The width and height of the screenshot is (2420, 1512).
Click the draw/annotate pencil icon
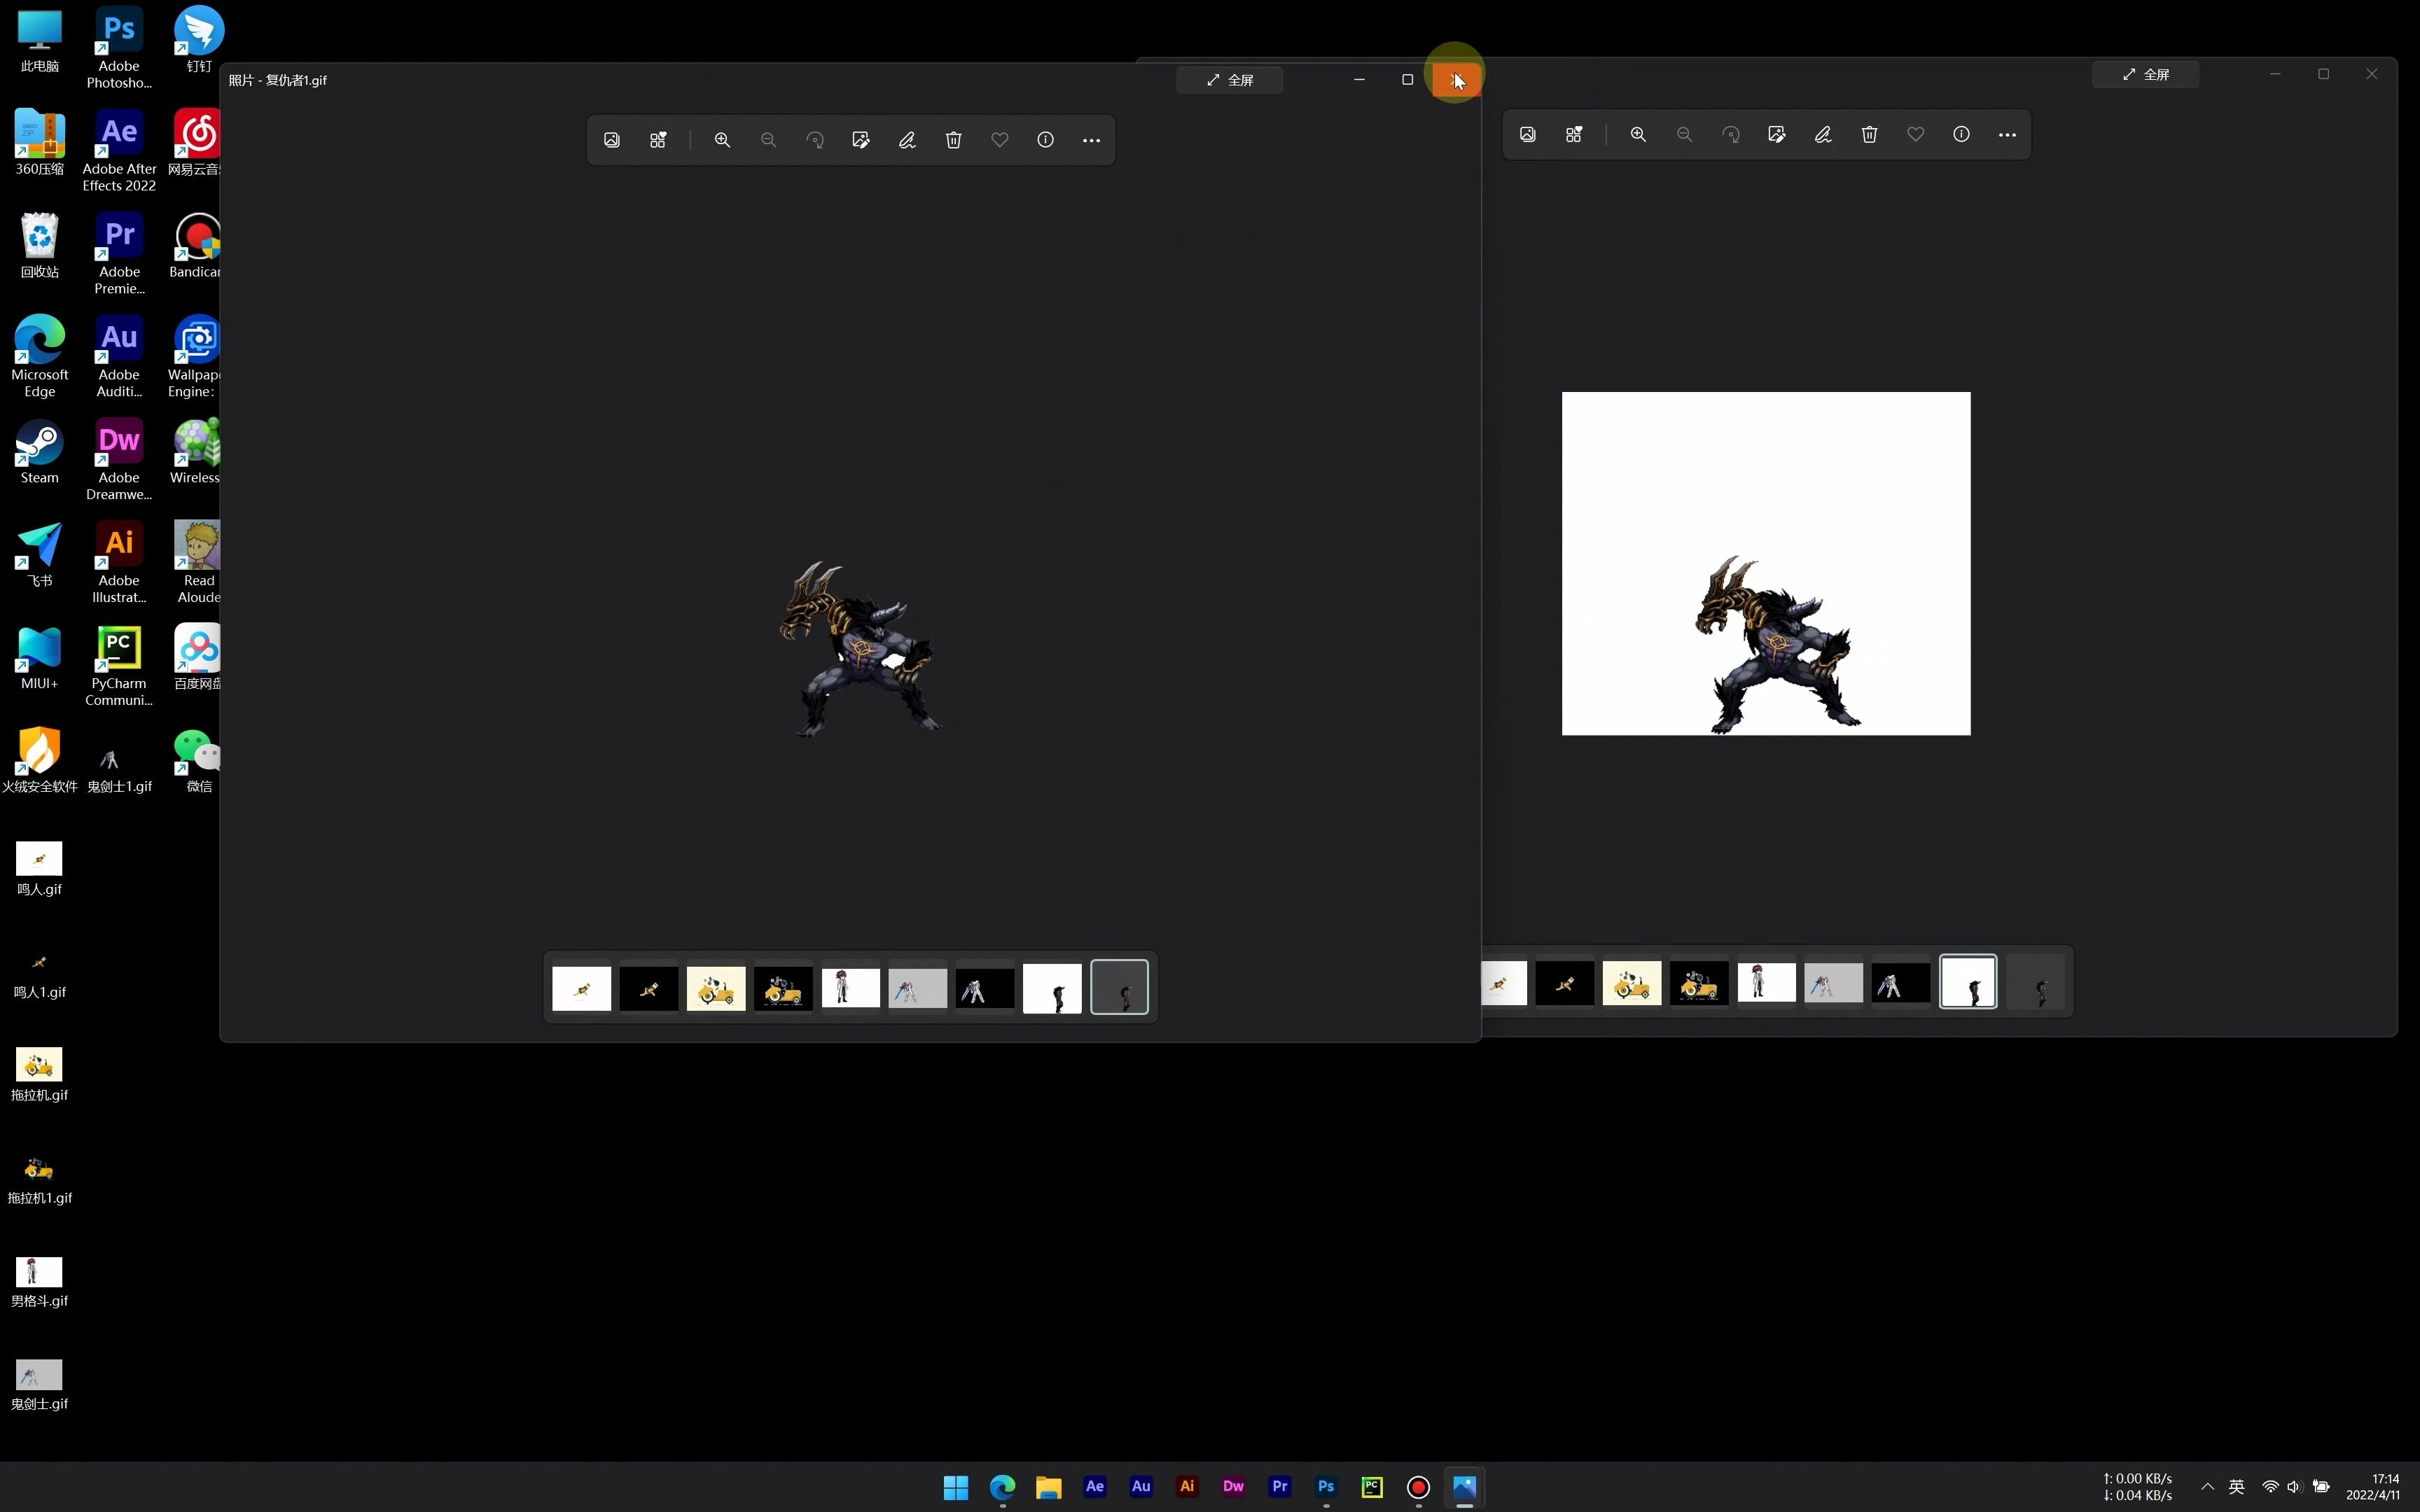(x=907, y=139)
